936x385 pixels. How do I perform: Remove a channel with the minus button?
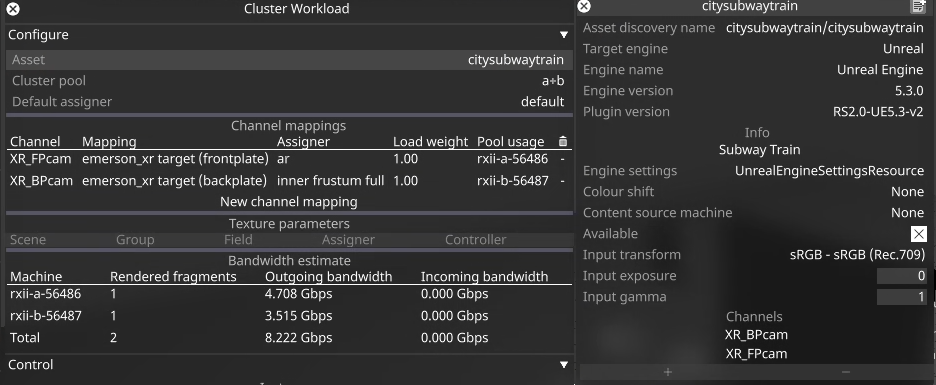(845, 372)
